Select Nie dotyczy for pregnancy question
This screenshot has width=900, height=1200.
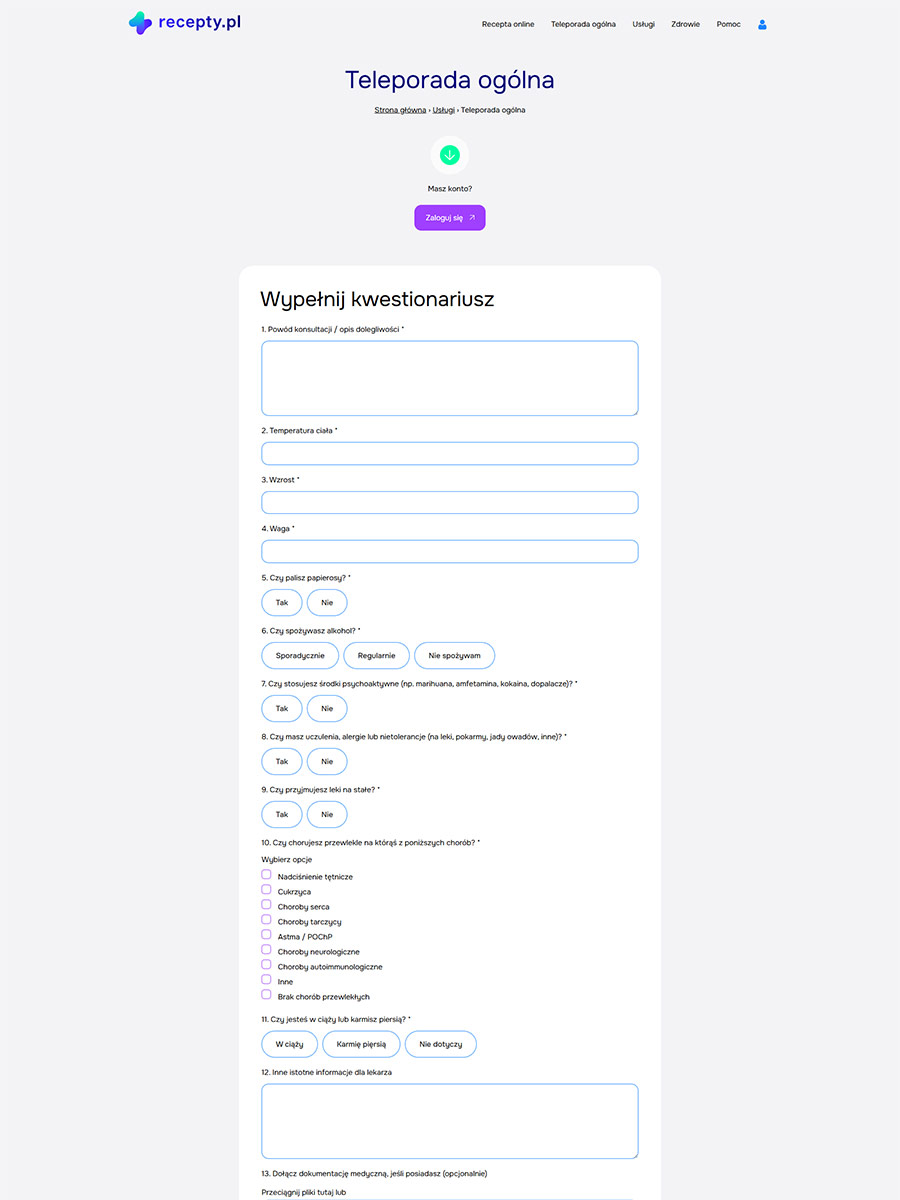click(441, 1044)
